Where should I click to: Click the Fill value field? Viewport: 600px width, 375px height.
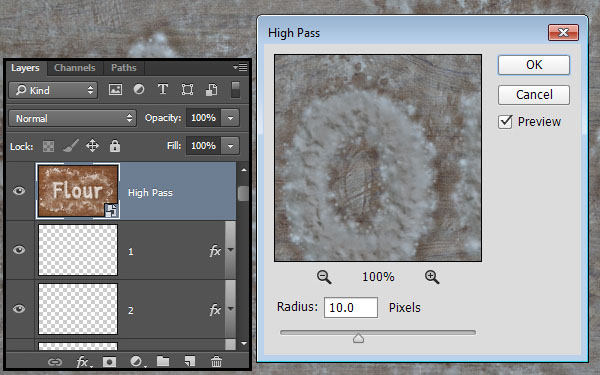204,146
